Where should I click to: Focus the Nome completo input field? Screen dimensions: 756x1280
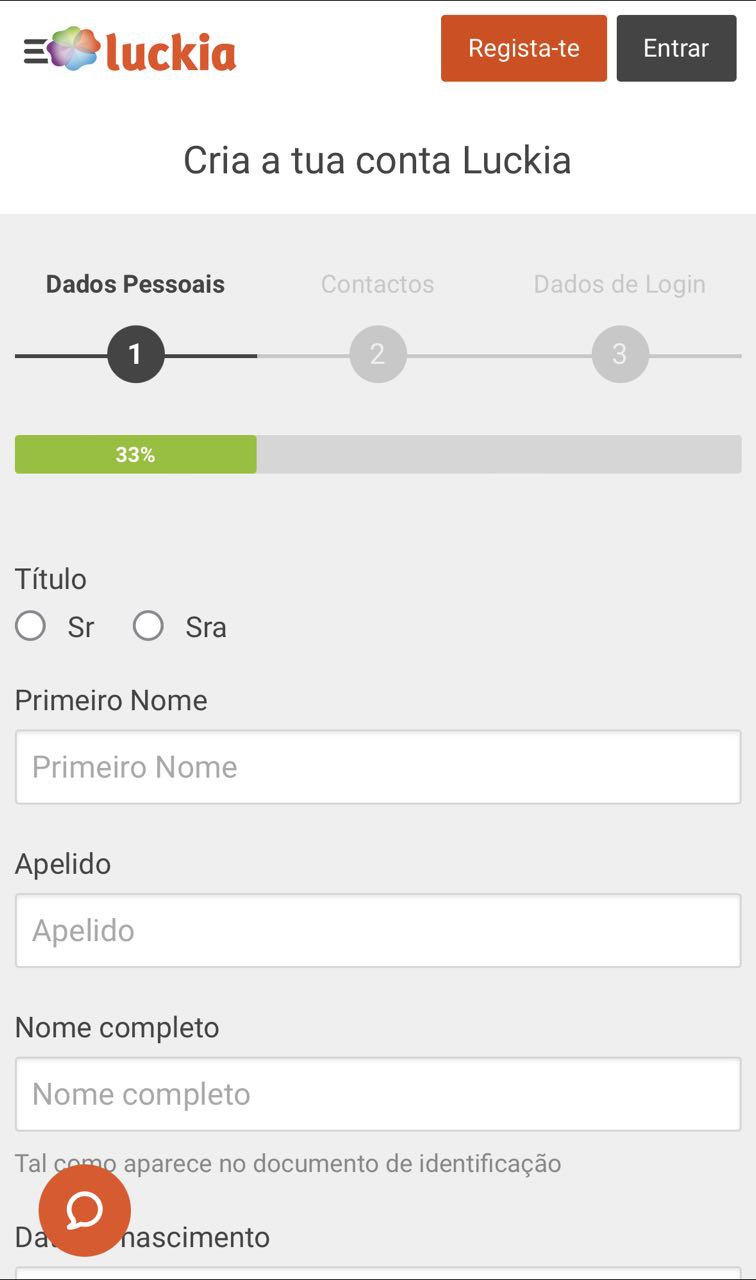[x=378, y=1094]
